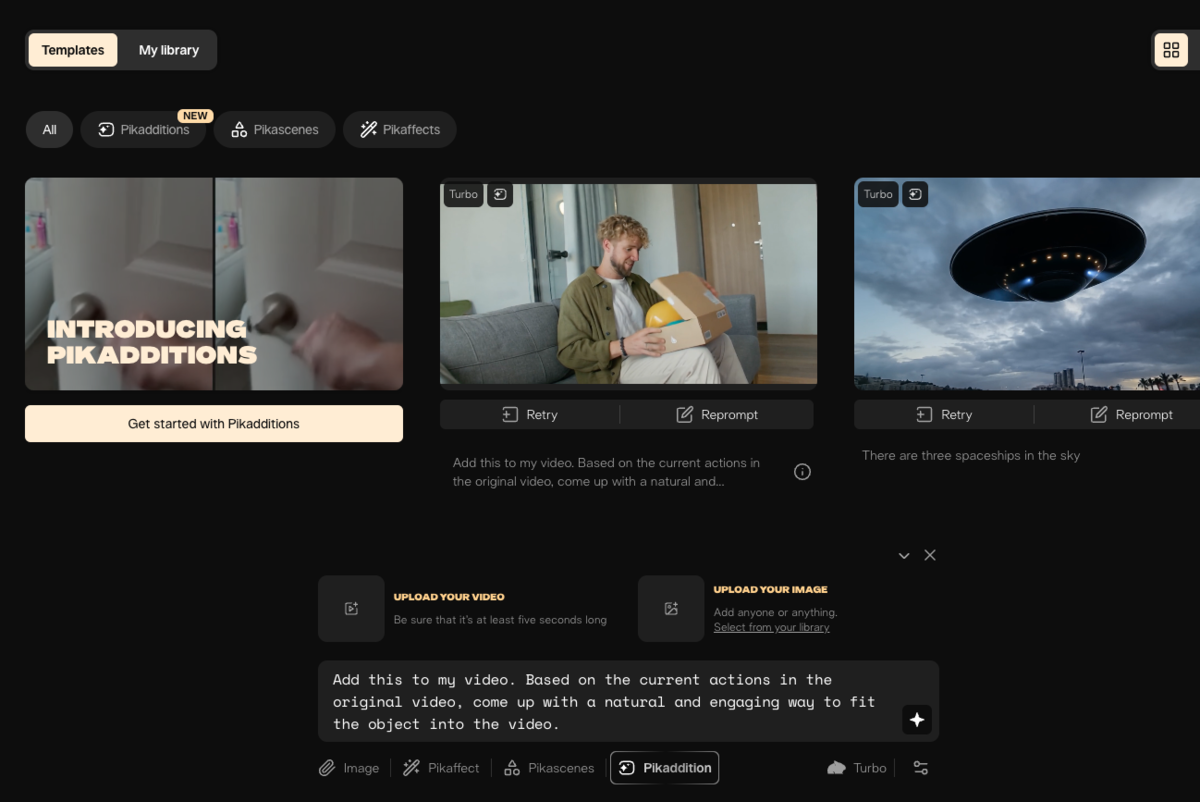Toggle the grid view layout icon
Image resolution: width=1200 pixels, height=802 pixels.
point(1171,50)
